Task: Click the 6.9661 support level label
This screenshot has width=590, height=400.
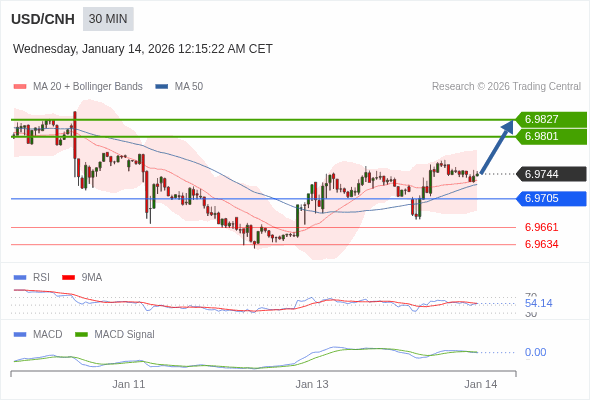Action: pos(541,227)
